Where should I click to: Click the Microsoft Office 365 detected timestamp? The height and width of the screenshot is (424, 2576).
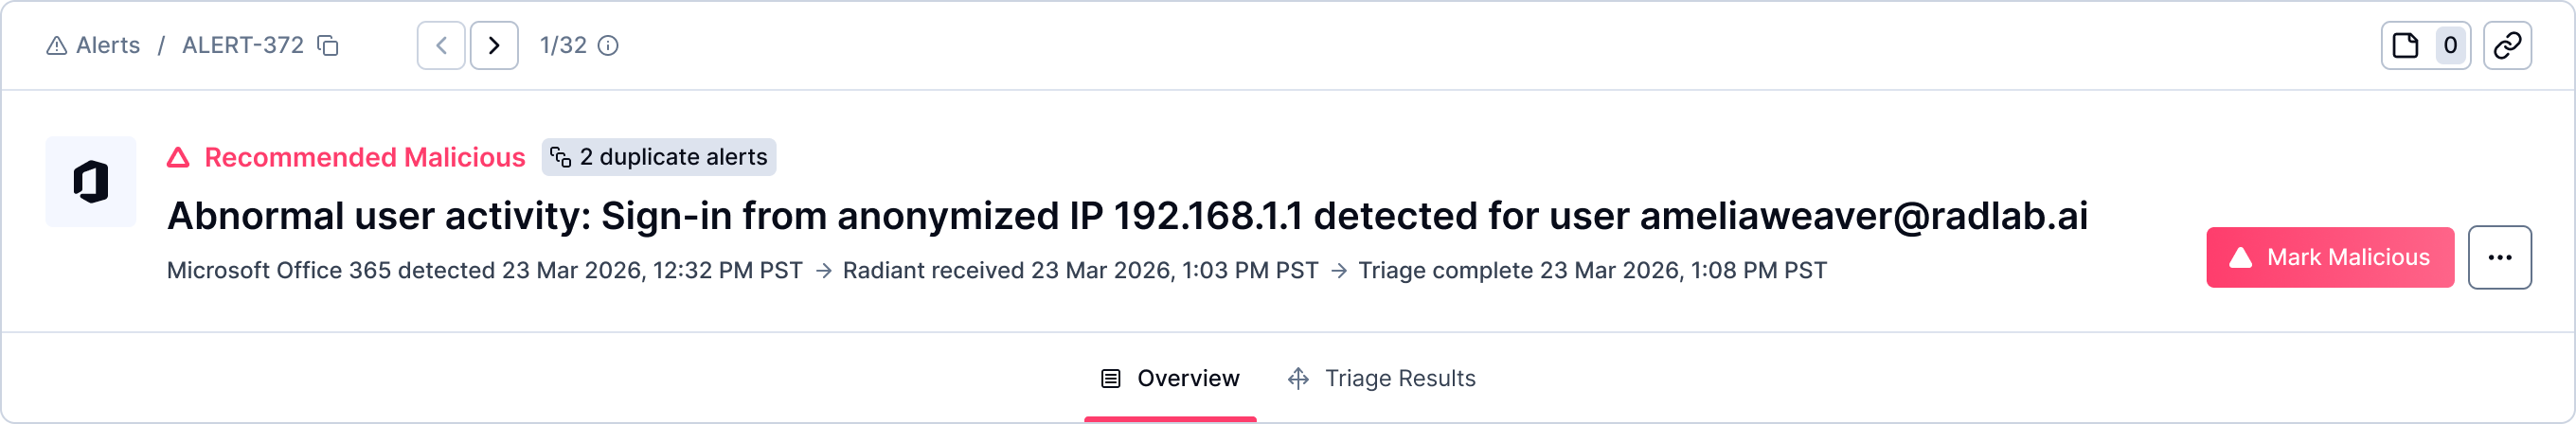484,271
